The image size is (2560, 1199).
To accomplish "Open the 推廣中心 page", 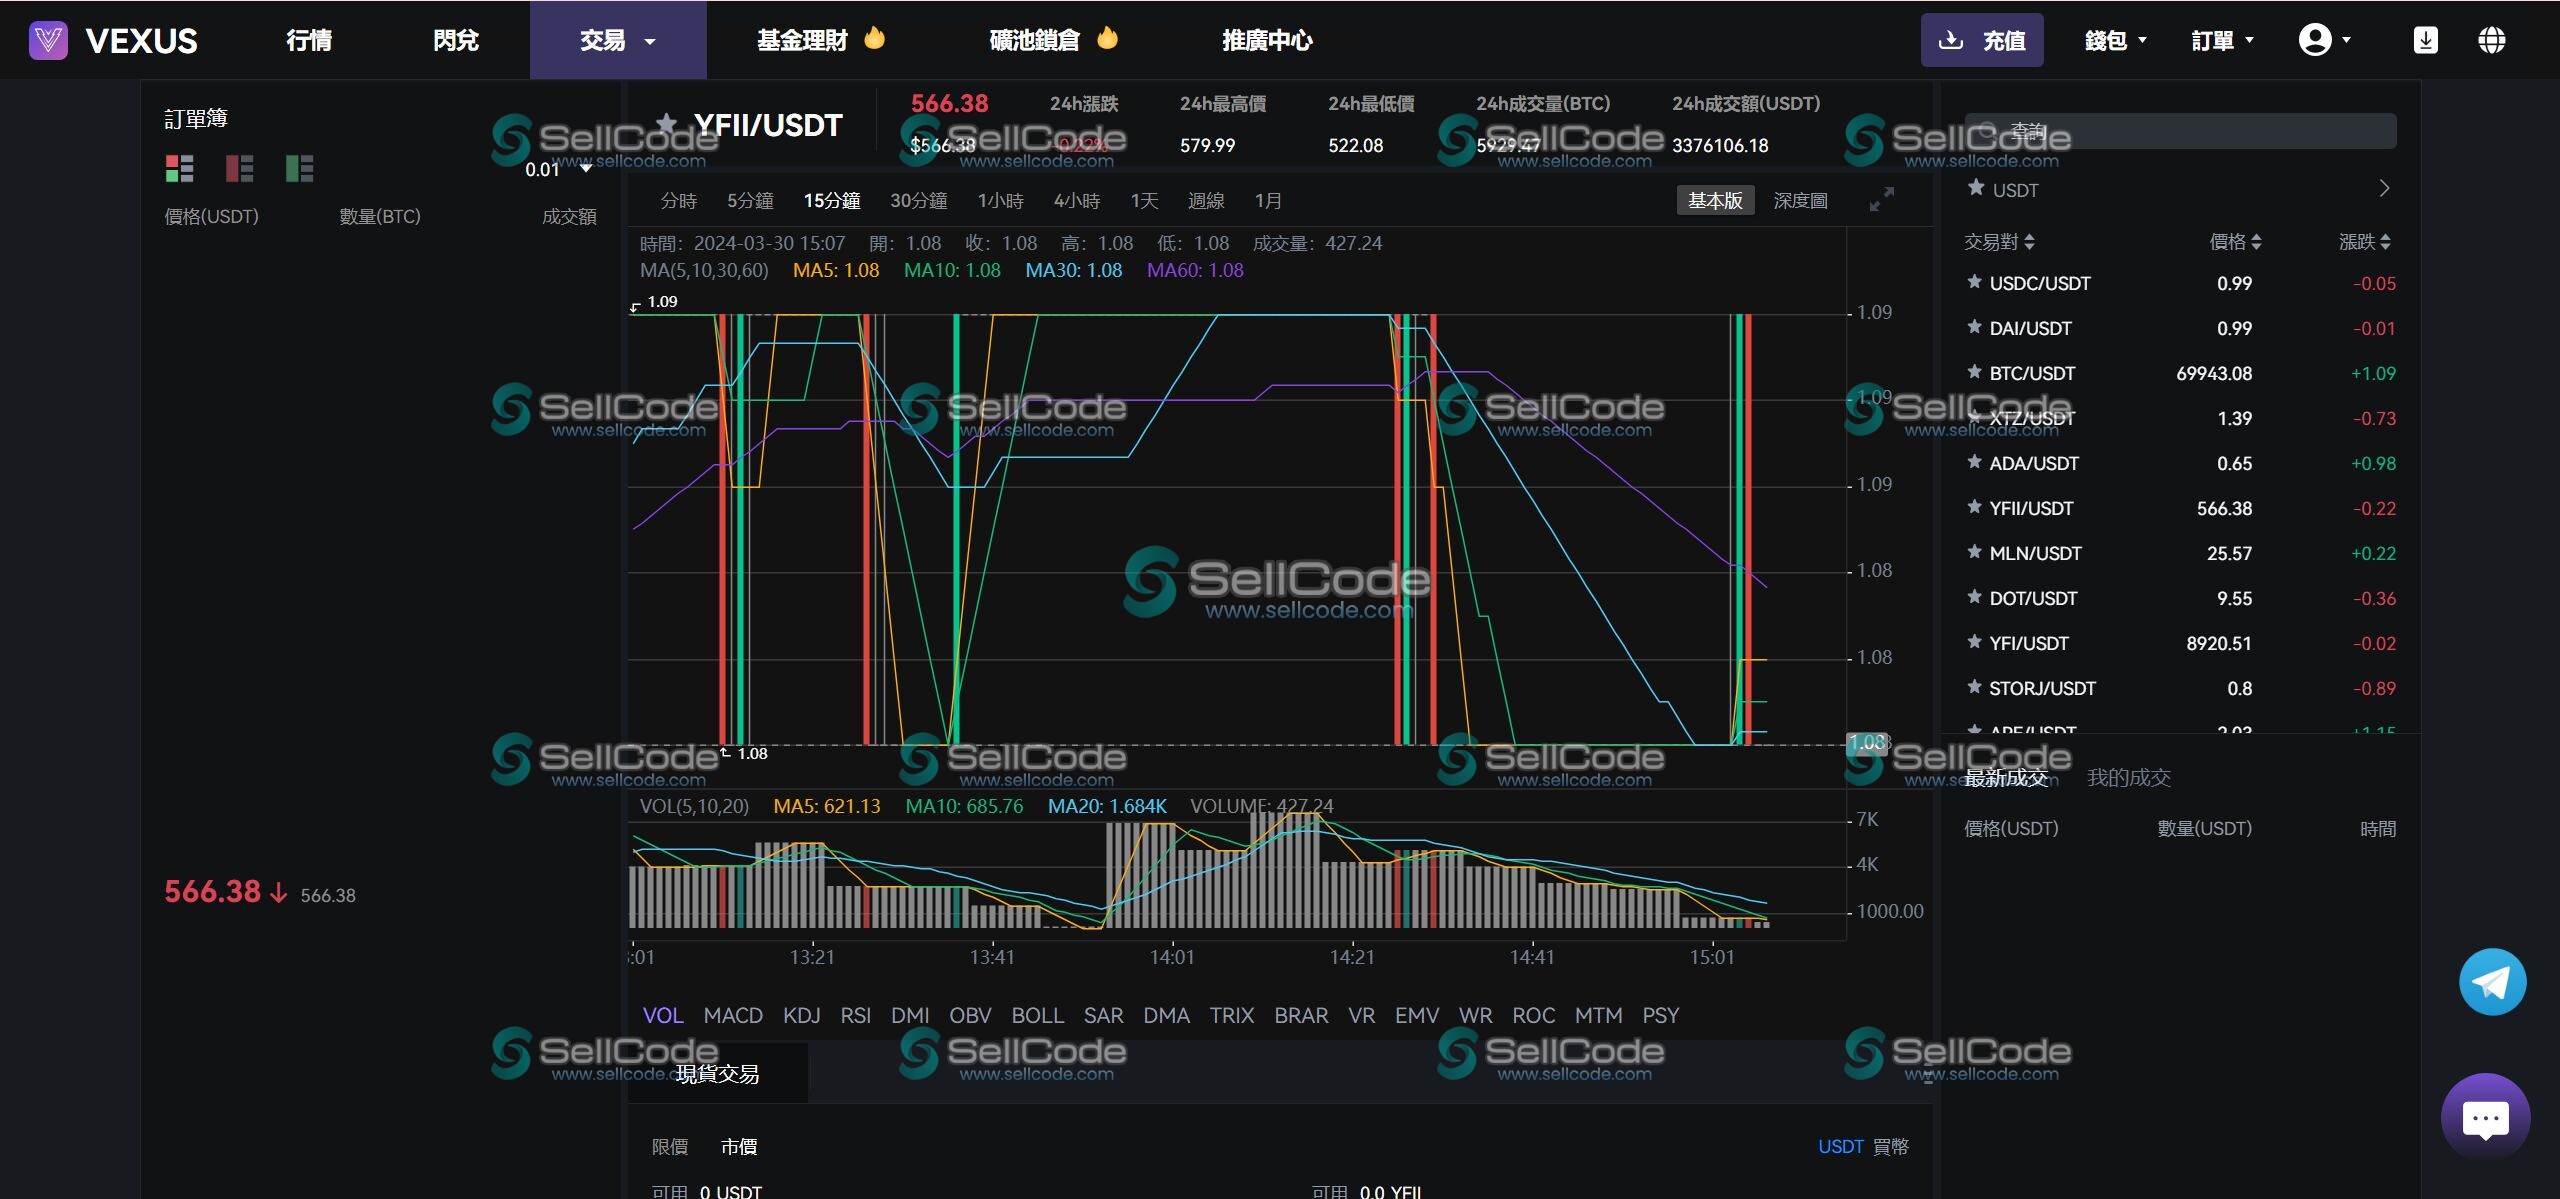I will 1267,40.
